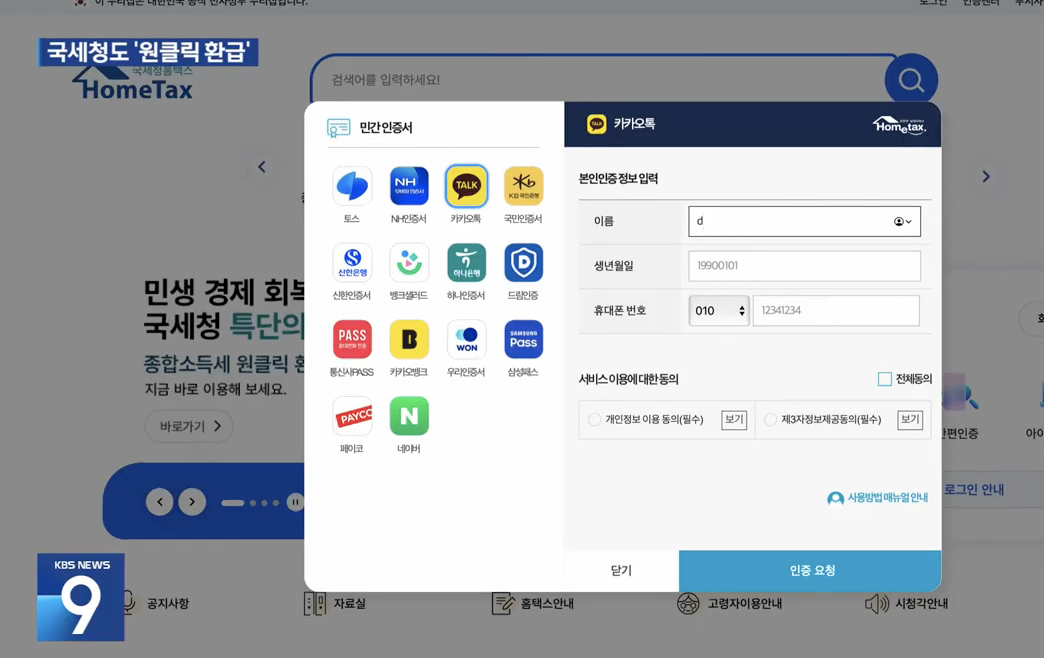Click the 민간인증서 heading
The image size is (1044, 658).
coord(386,127)
